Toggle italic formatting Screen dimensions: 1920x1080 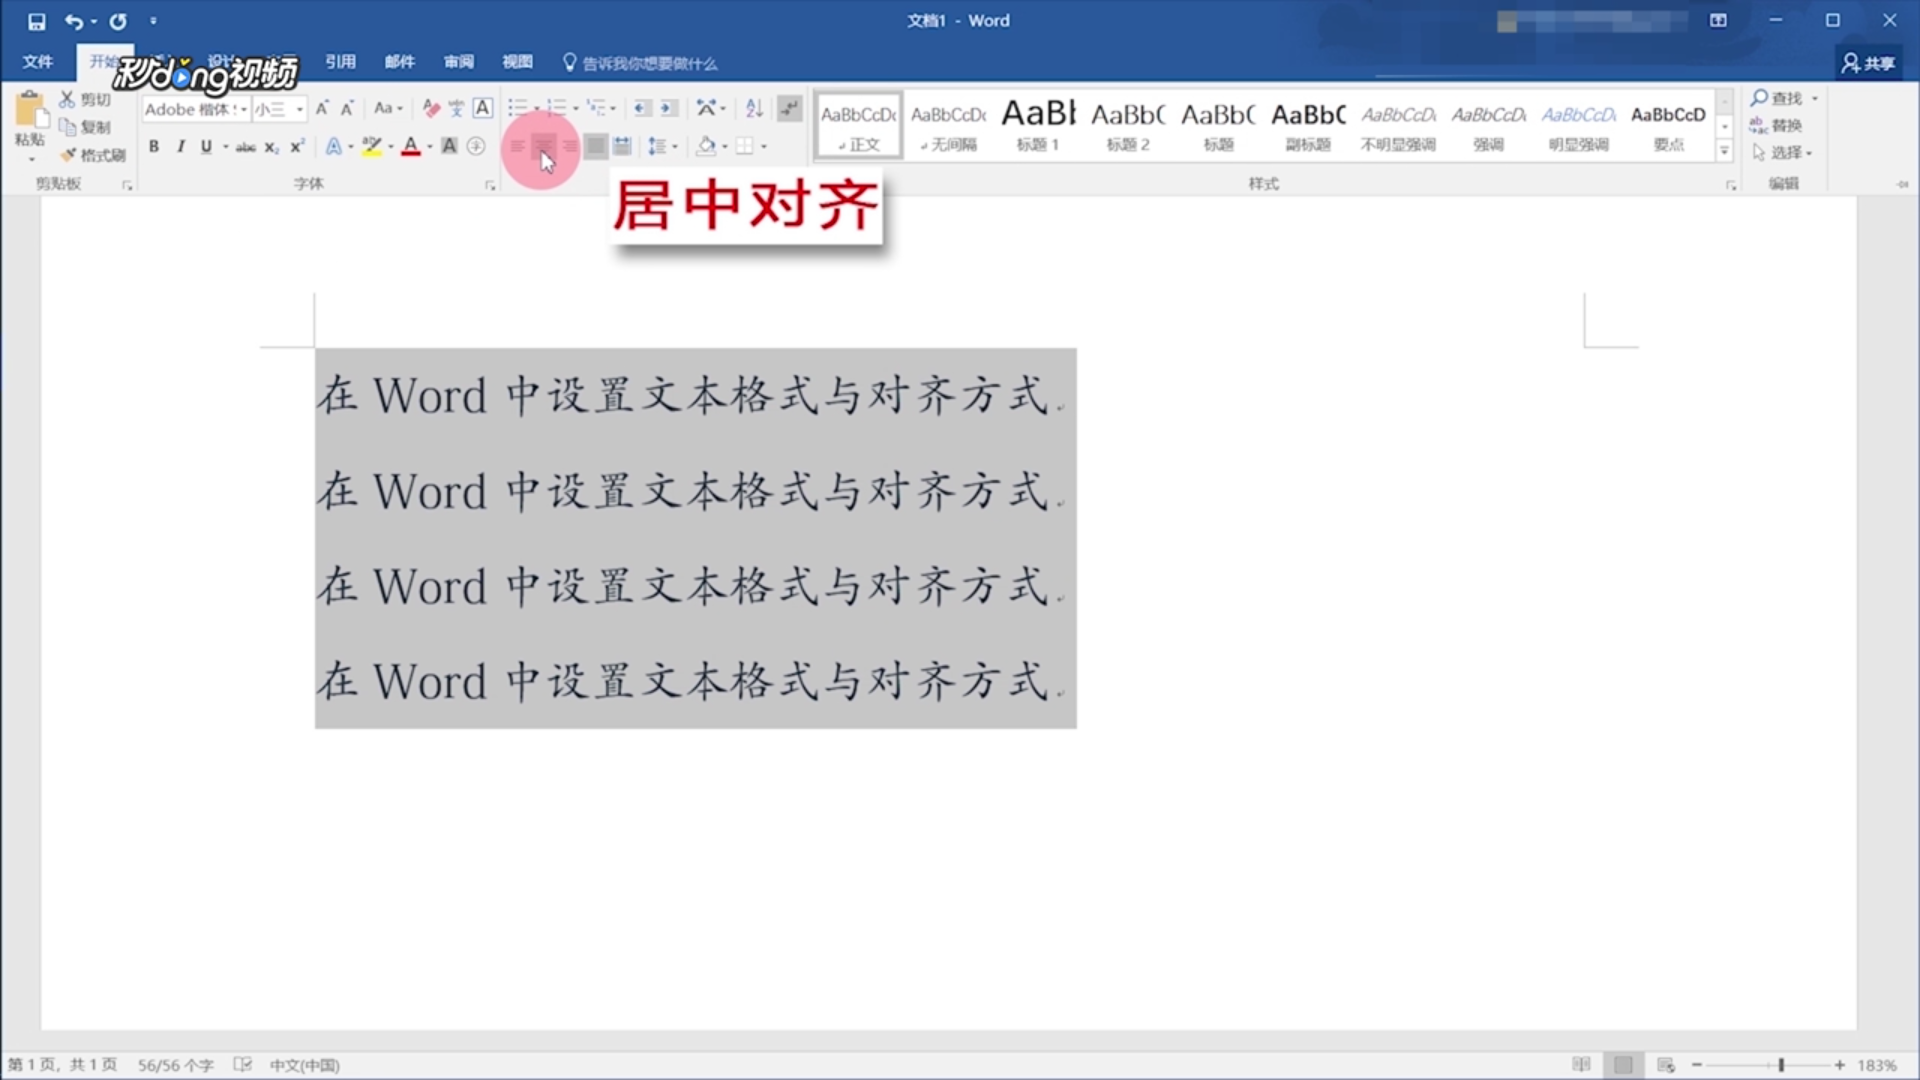pos(180,146)
